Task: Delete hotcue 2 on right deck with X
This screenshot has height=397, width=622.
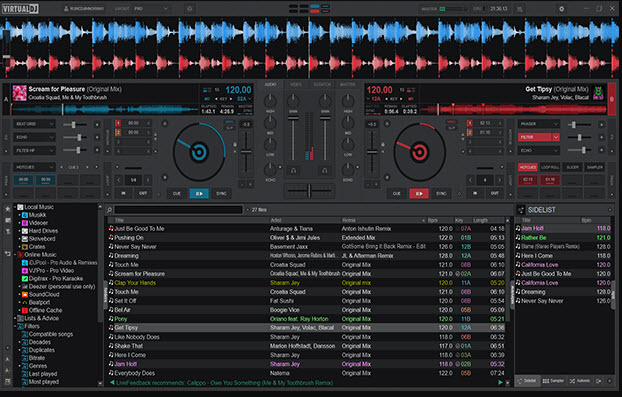Action: point(500,132)
